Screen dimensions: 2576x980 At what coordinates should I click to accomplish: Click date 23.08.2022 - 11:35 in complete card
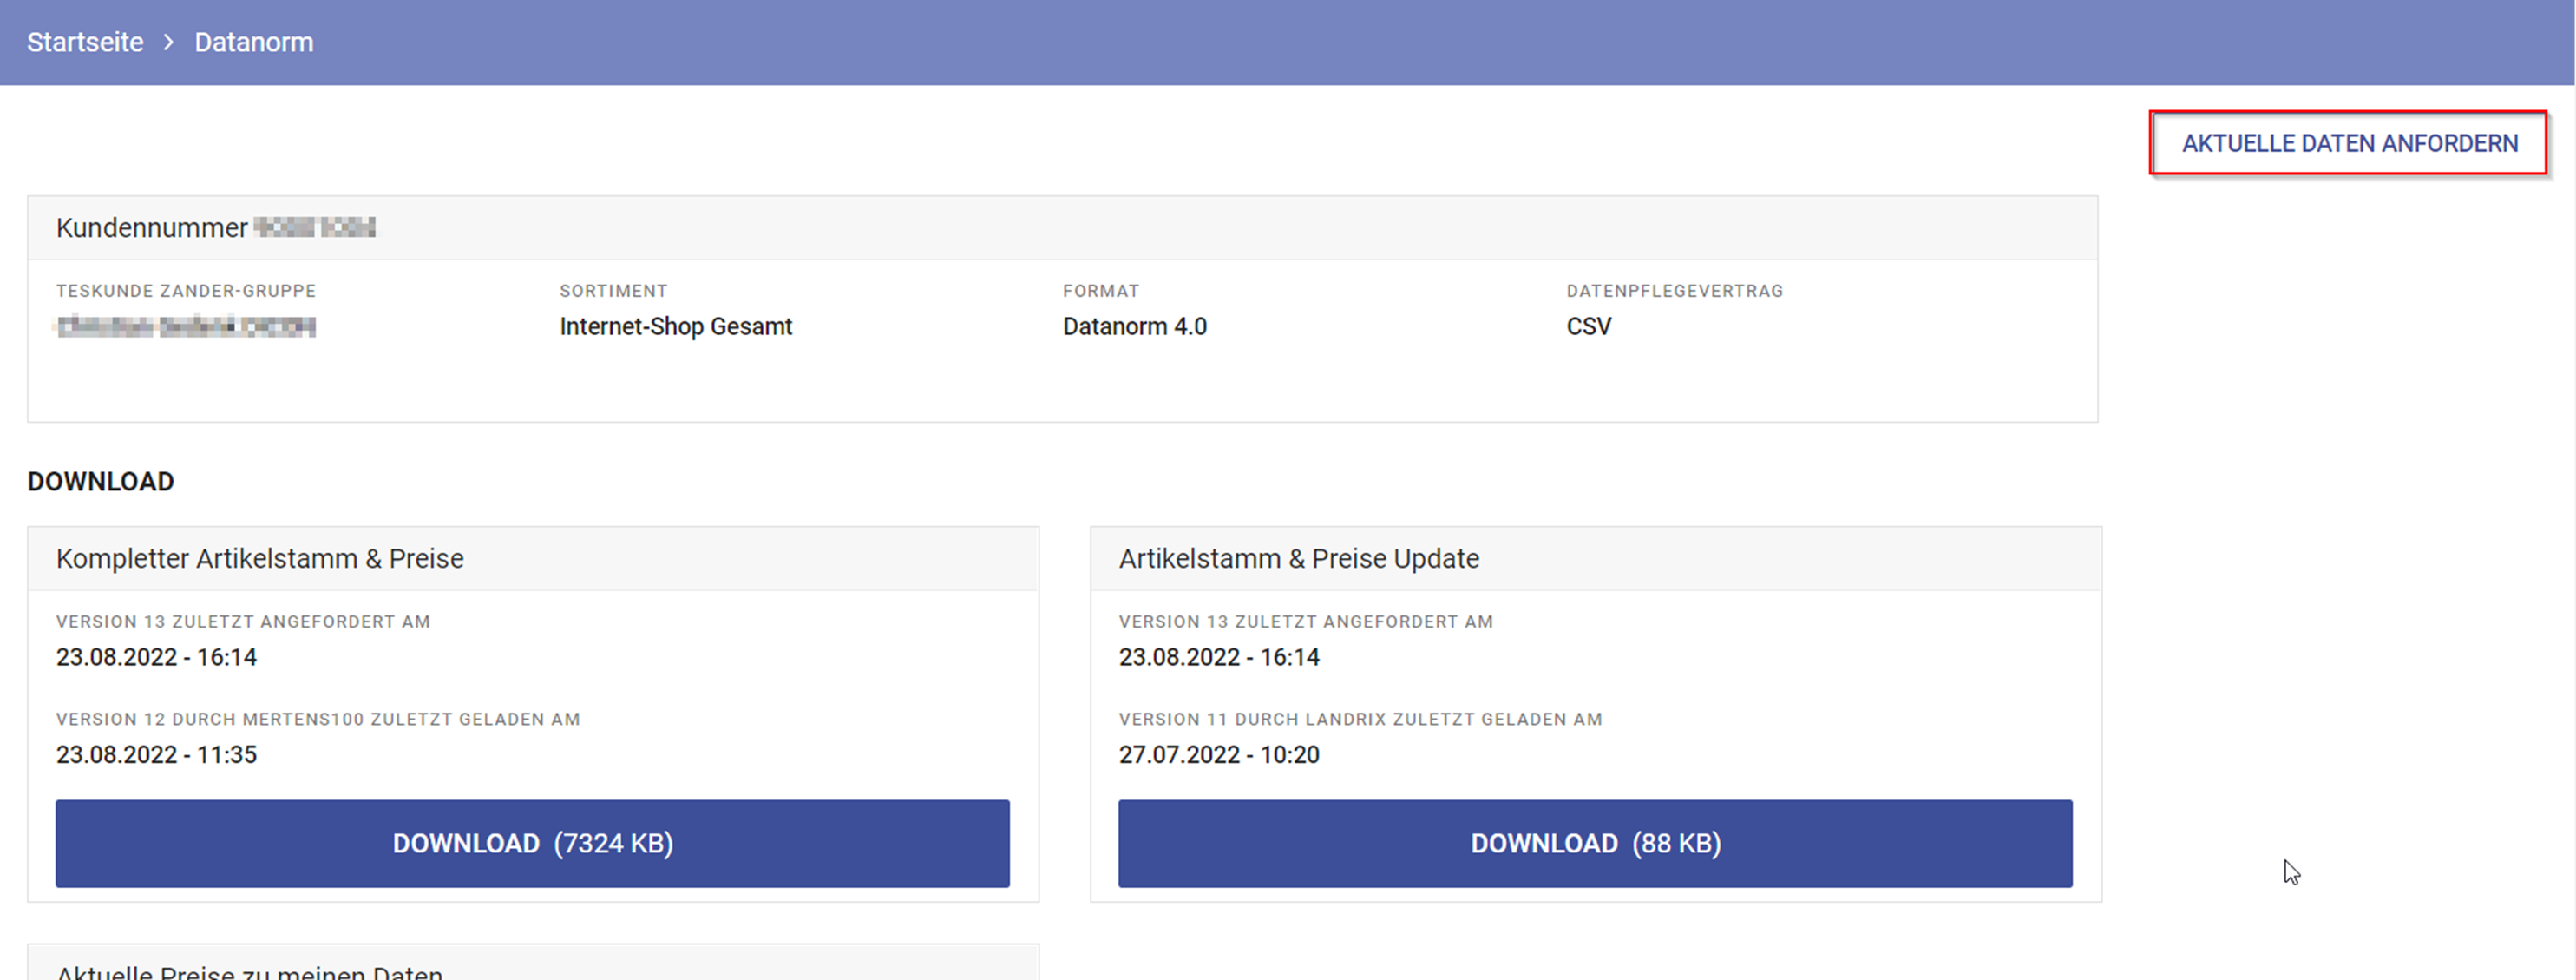tap(156, 755)
